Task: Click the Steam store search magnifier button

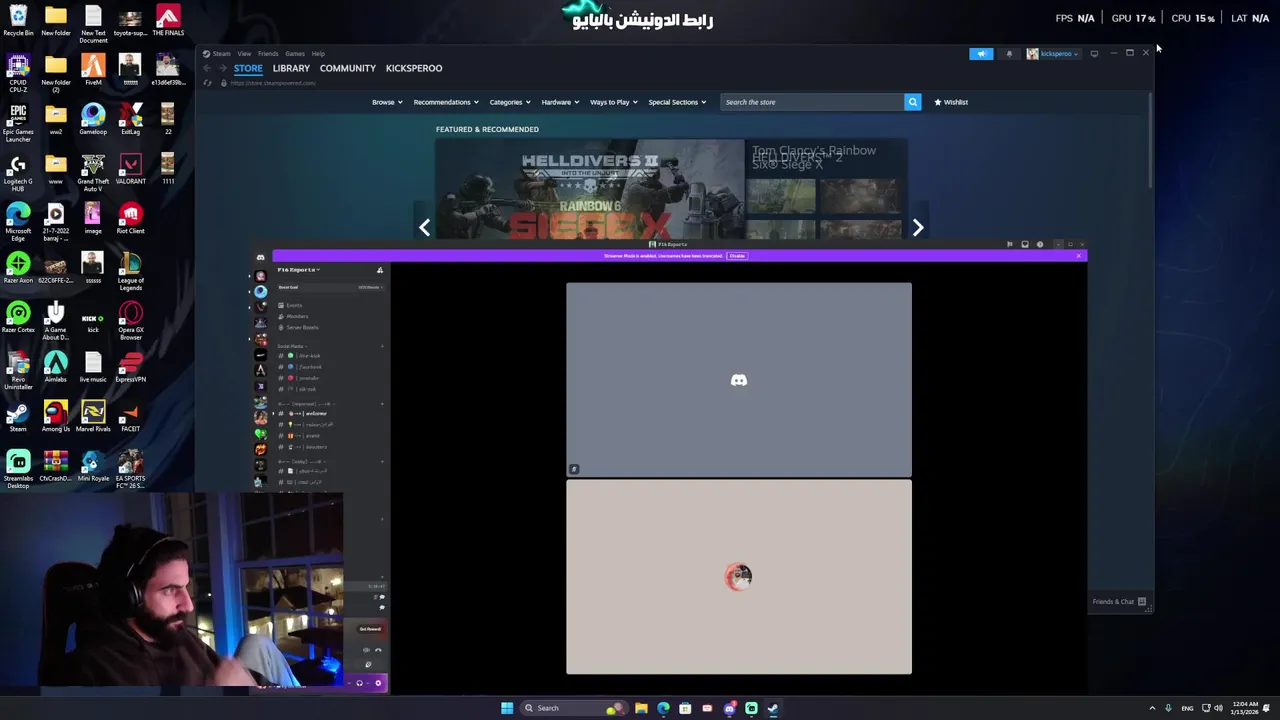Action: tap(912, 102)
